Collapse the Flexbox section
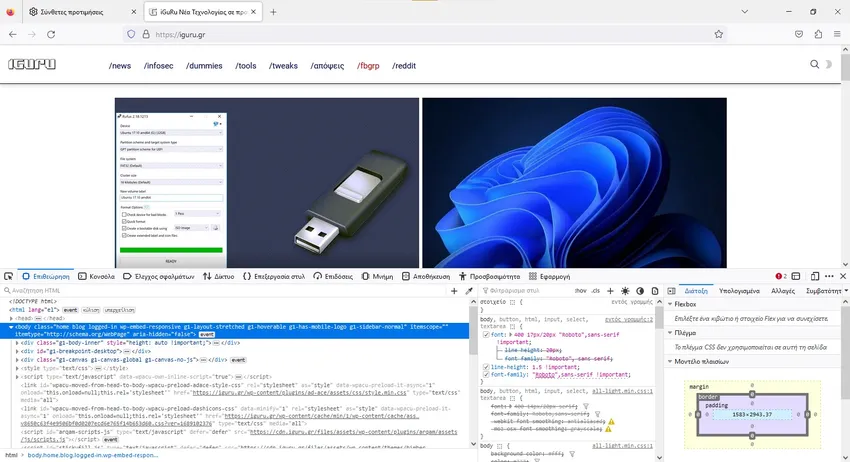 [x=670, y=304]
